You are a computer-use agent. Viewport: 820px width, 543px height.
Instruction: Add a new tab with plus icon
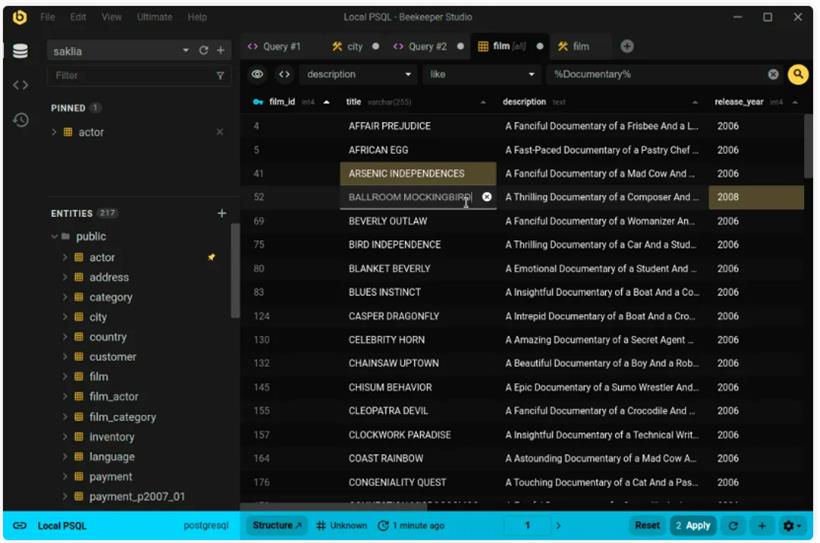(627, 46)
